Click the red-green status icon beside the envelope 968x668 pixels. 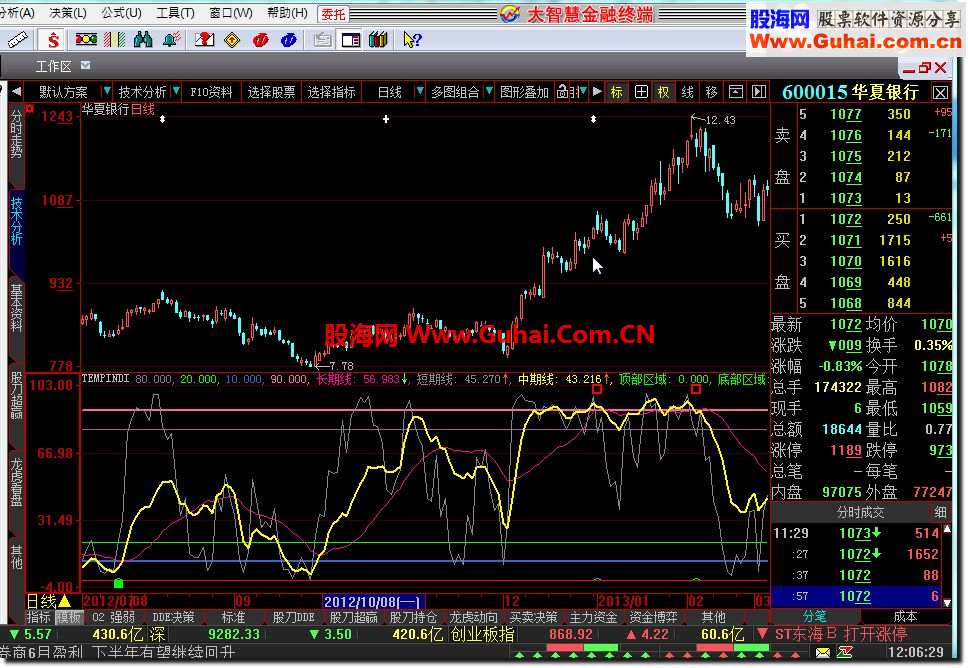(845, 652)
